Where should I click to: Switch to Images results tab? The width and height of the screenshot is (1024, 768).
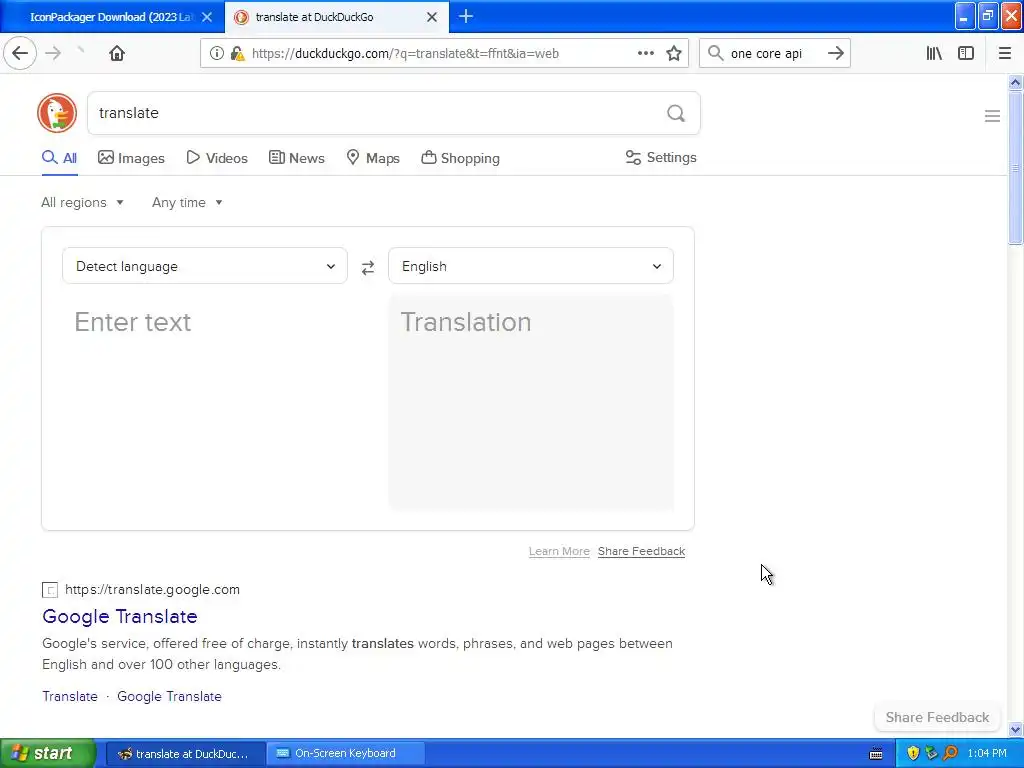pyautogui.click(x=131, y=158)
